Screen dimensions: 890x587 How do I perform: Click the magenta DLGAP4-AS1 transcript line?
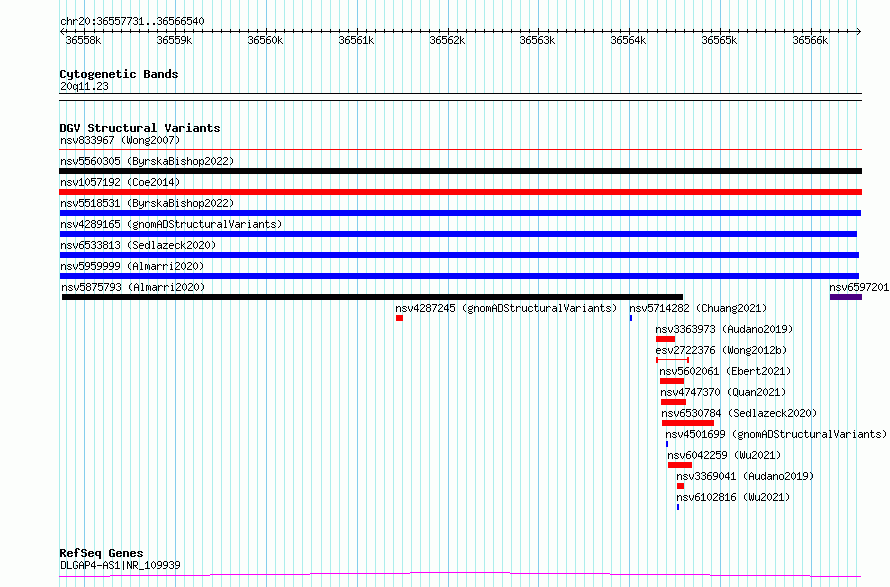tap(460, 575)
